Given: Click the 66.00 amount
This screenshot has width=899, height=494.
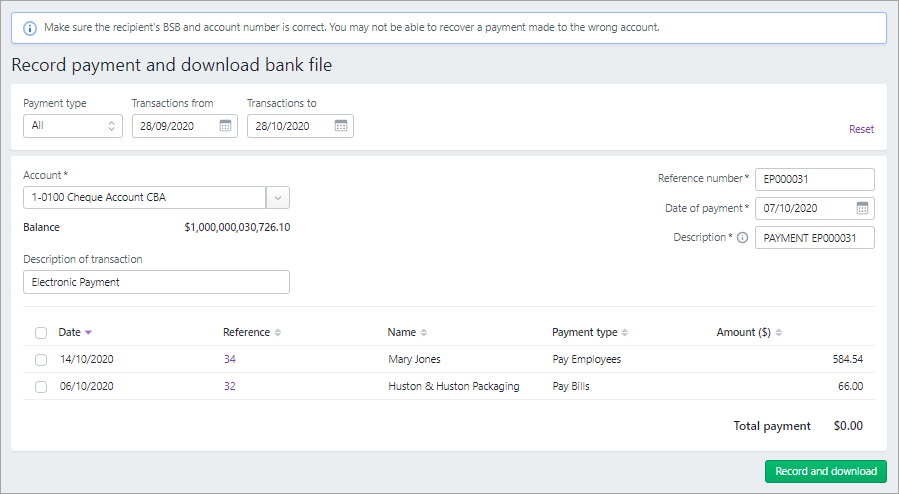Looking at the screenshot, I should coord(850,386).
